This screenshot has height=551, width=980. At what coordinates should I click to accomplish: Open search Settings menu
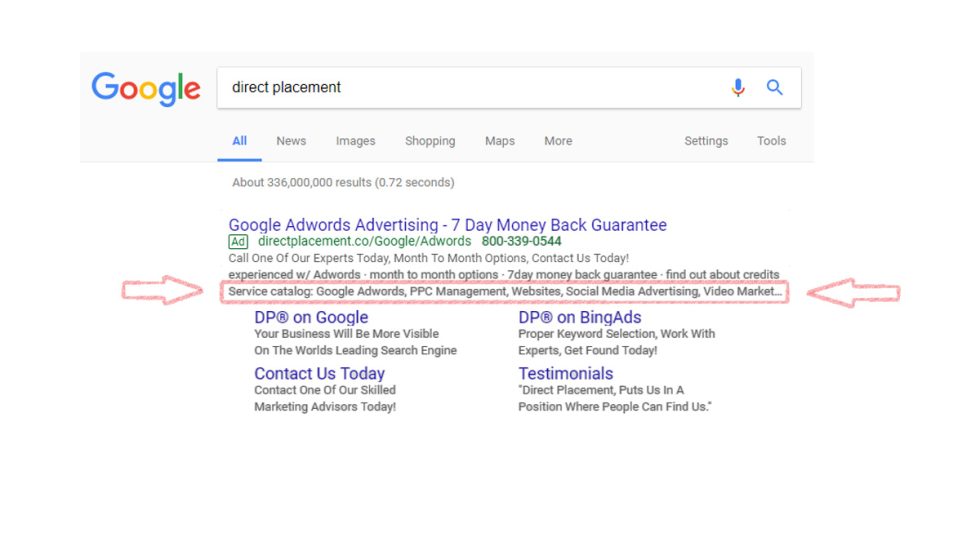click(706, 141)
